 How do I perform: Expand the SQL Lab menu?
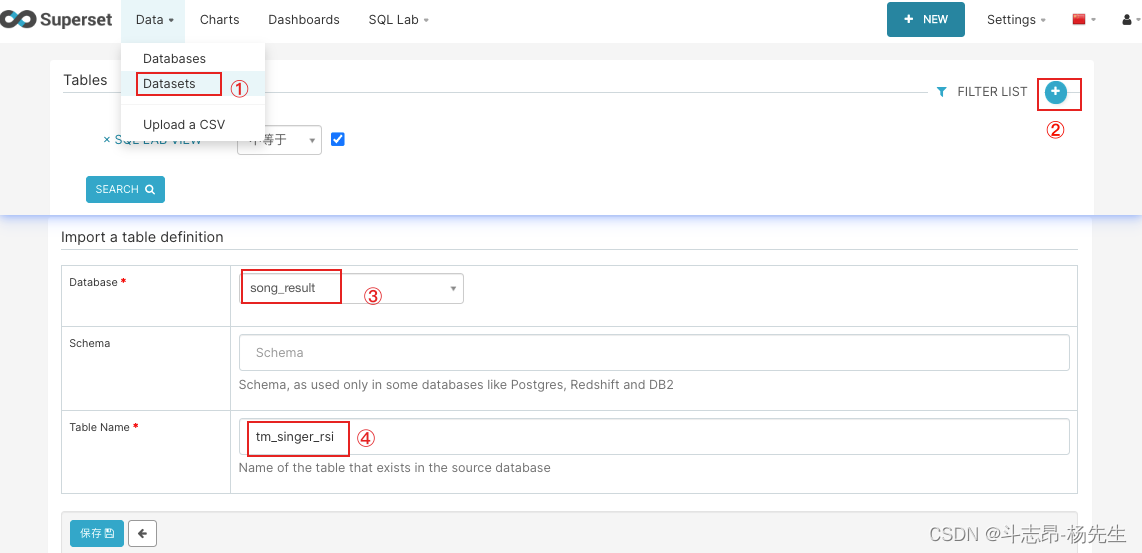(398, 20)
